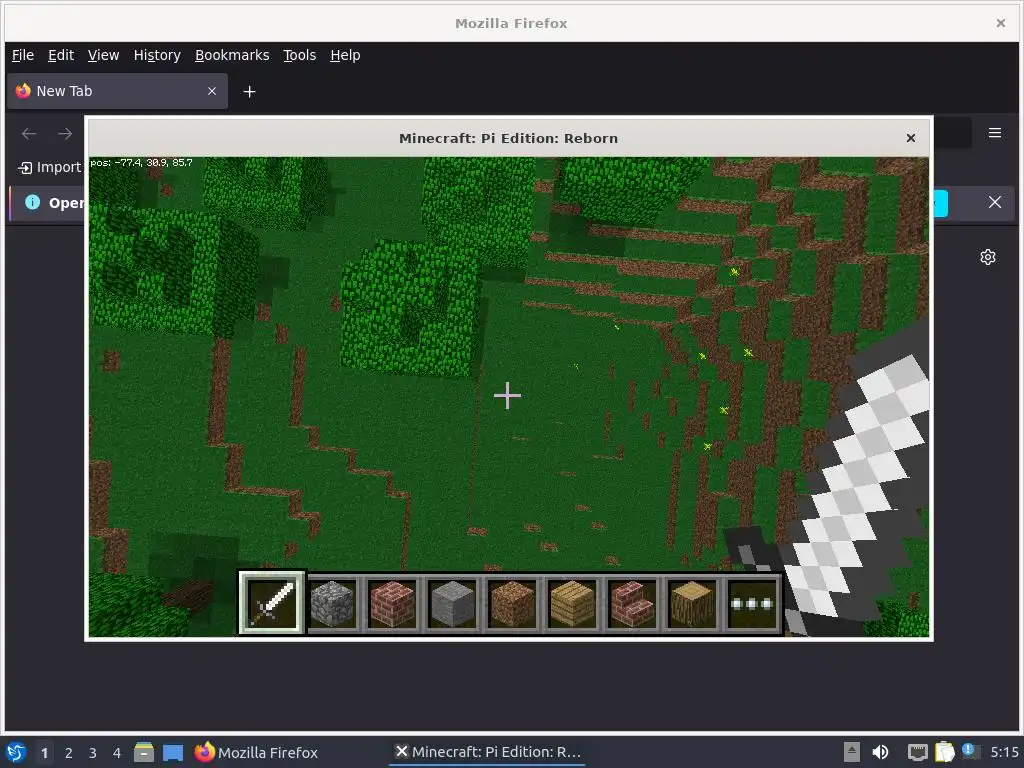
Task: Click the pos coordinates text overlay
Action: click(x=141, y=163)
